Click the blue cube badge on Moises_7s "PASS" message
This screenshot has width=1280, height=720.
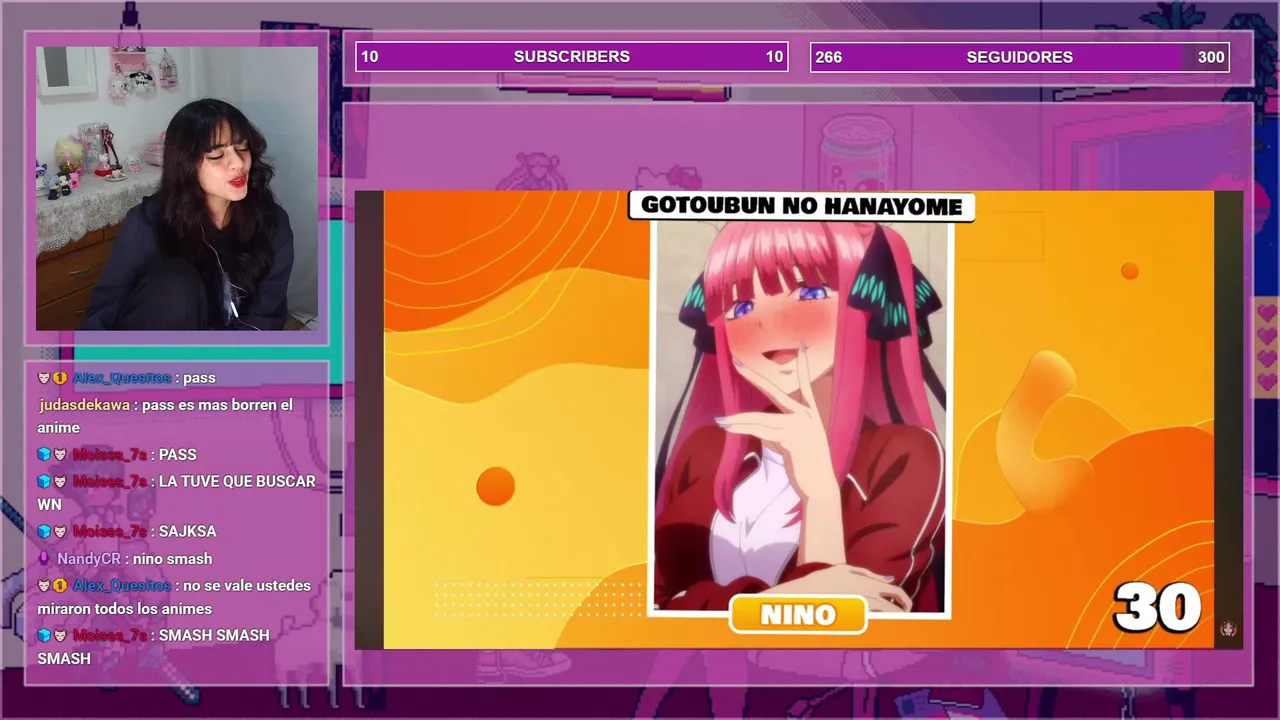(44, 455)
